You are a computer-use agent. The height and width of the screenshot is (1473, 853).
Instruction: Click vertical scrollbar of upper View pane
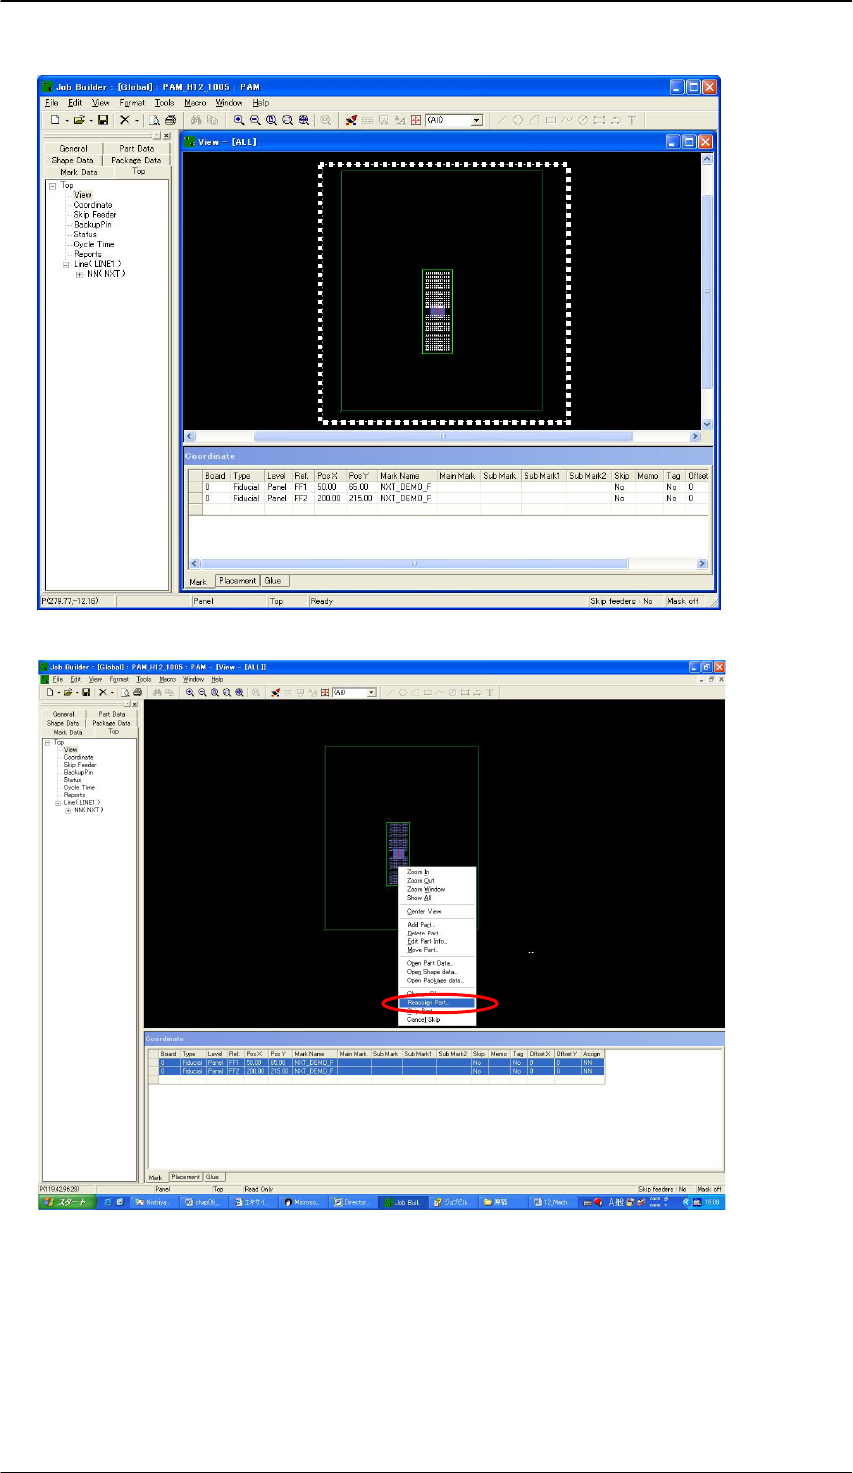[x=708, y=291]
